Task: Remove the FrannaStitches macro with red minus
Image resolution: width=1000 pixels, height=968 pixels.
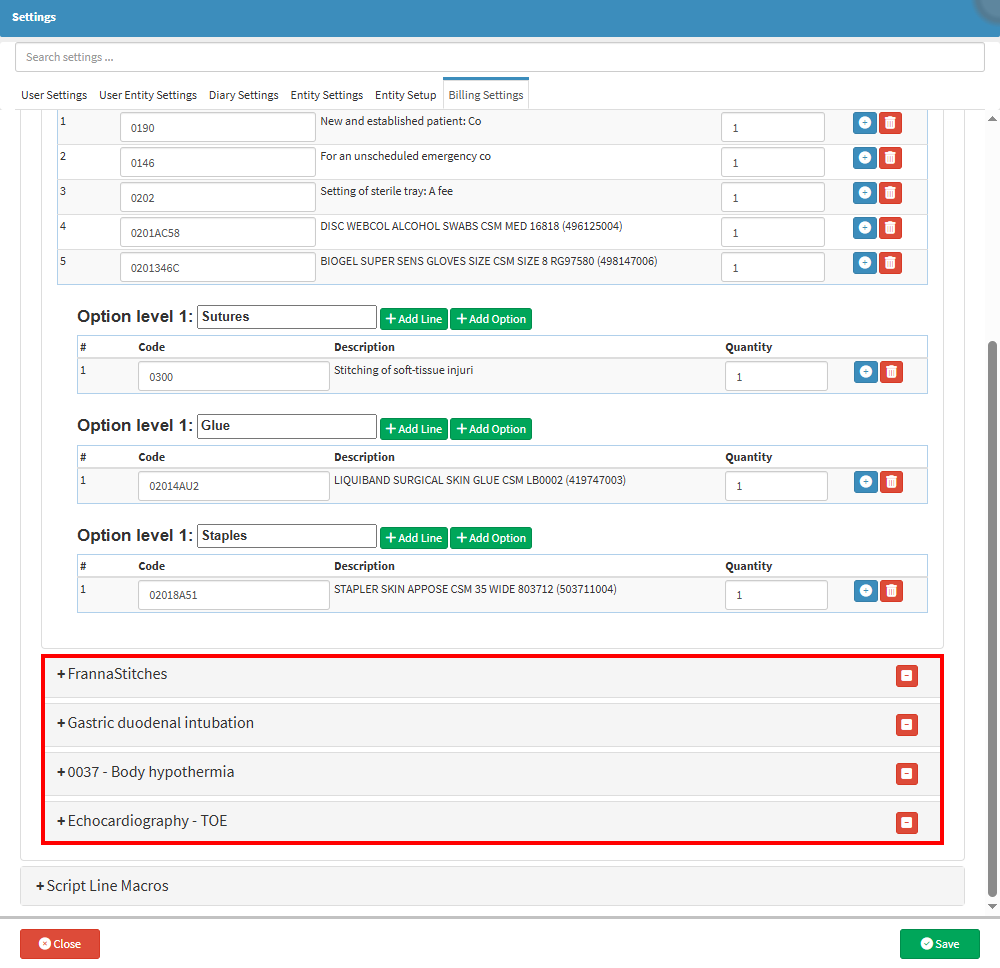Action: [906, 676]
